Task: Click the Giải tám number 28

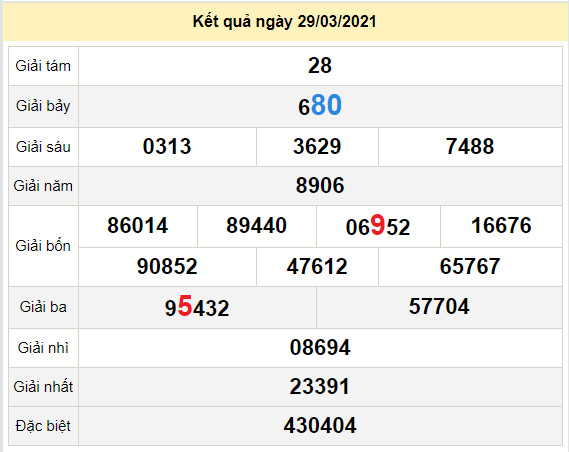Action: 320,66
